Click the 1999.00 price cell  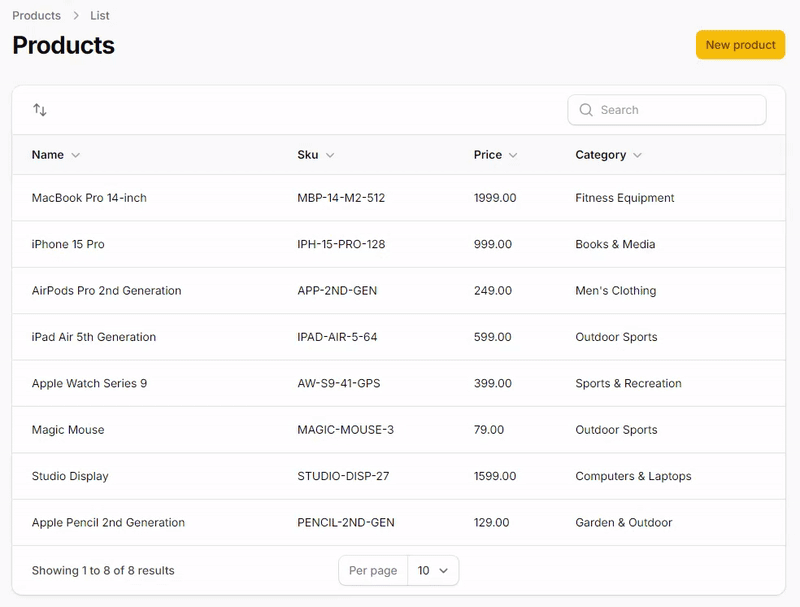(495, 198)
